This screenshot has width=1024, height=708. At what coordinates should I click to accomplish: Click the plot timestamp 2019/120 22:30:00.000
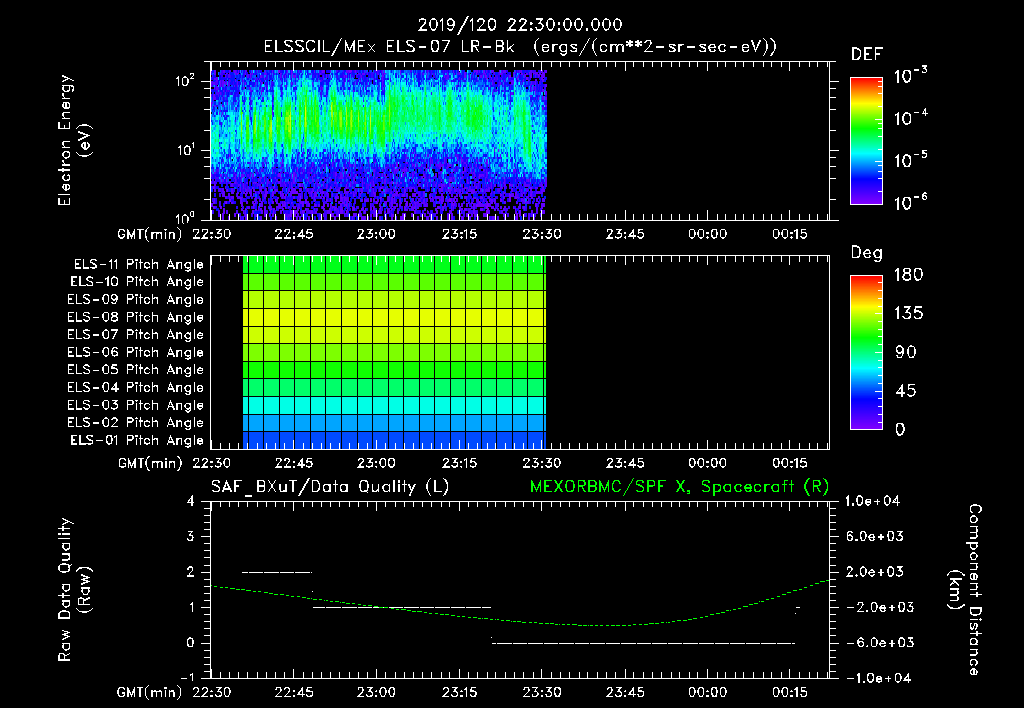tap(520, 25)
